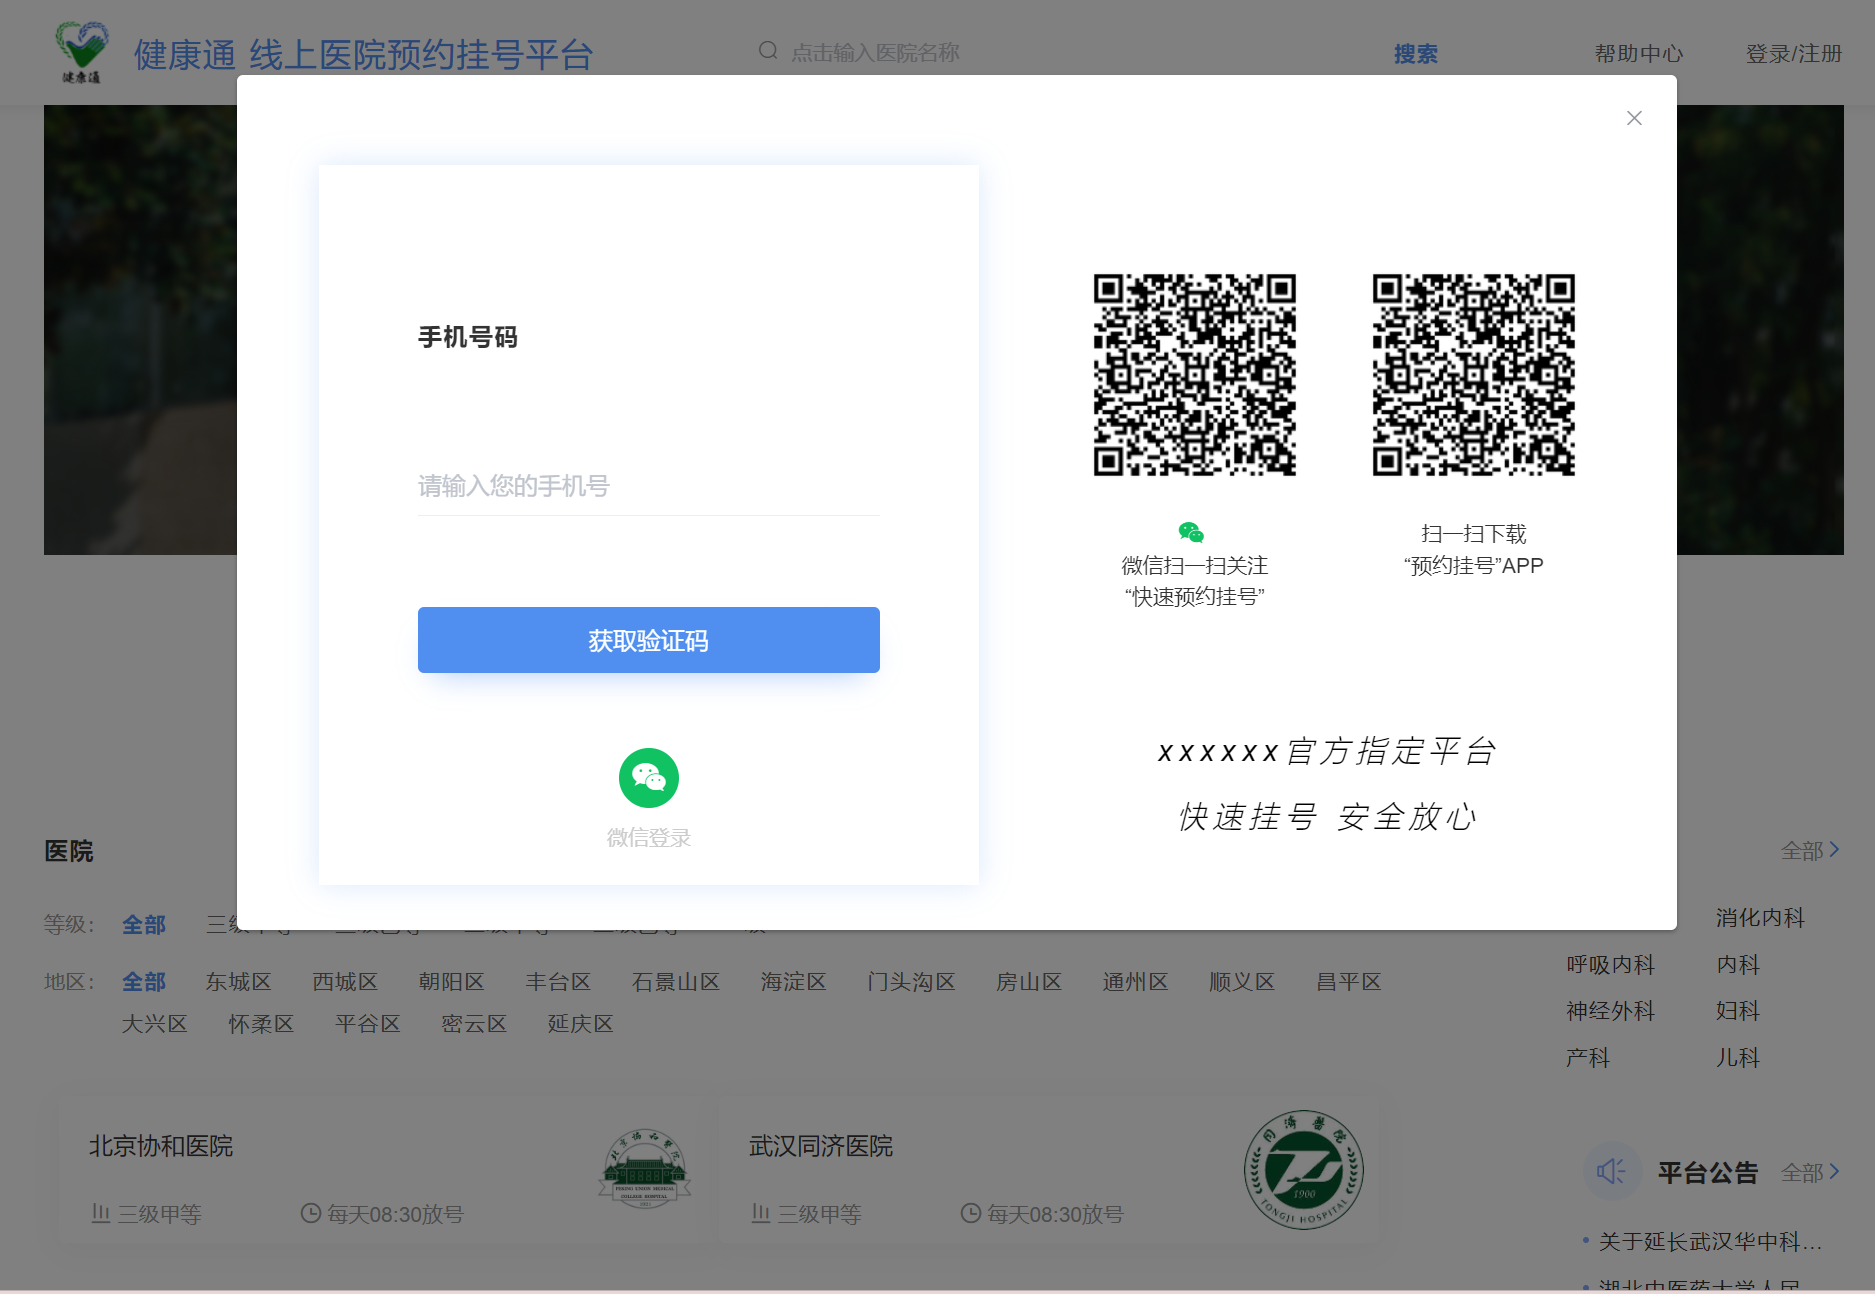Click clock icon in 武汉同济医院 card
The width and height of the screenshot is (1875, 1294).
[x=971, y=1213]
